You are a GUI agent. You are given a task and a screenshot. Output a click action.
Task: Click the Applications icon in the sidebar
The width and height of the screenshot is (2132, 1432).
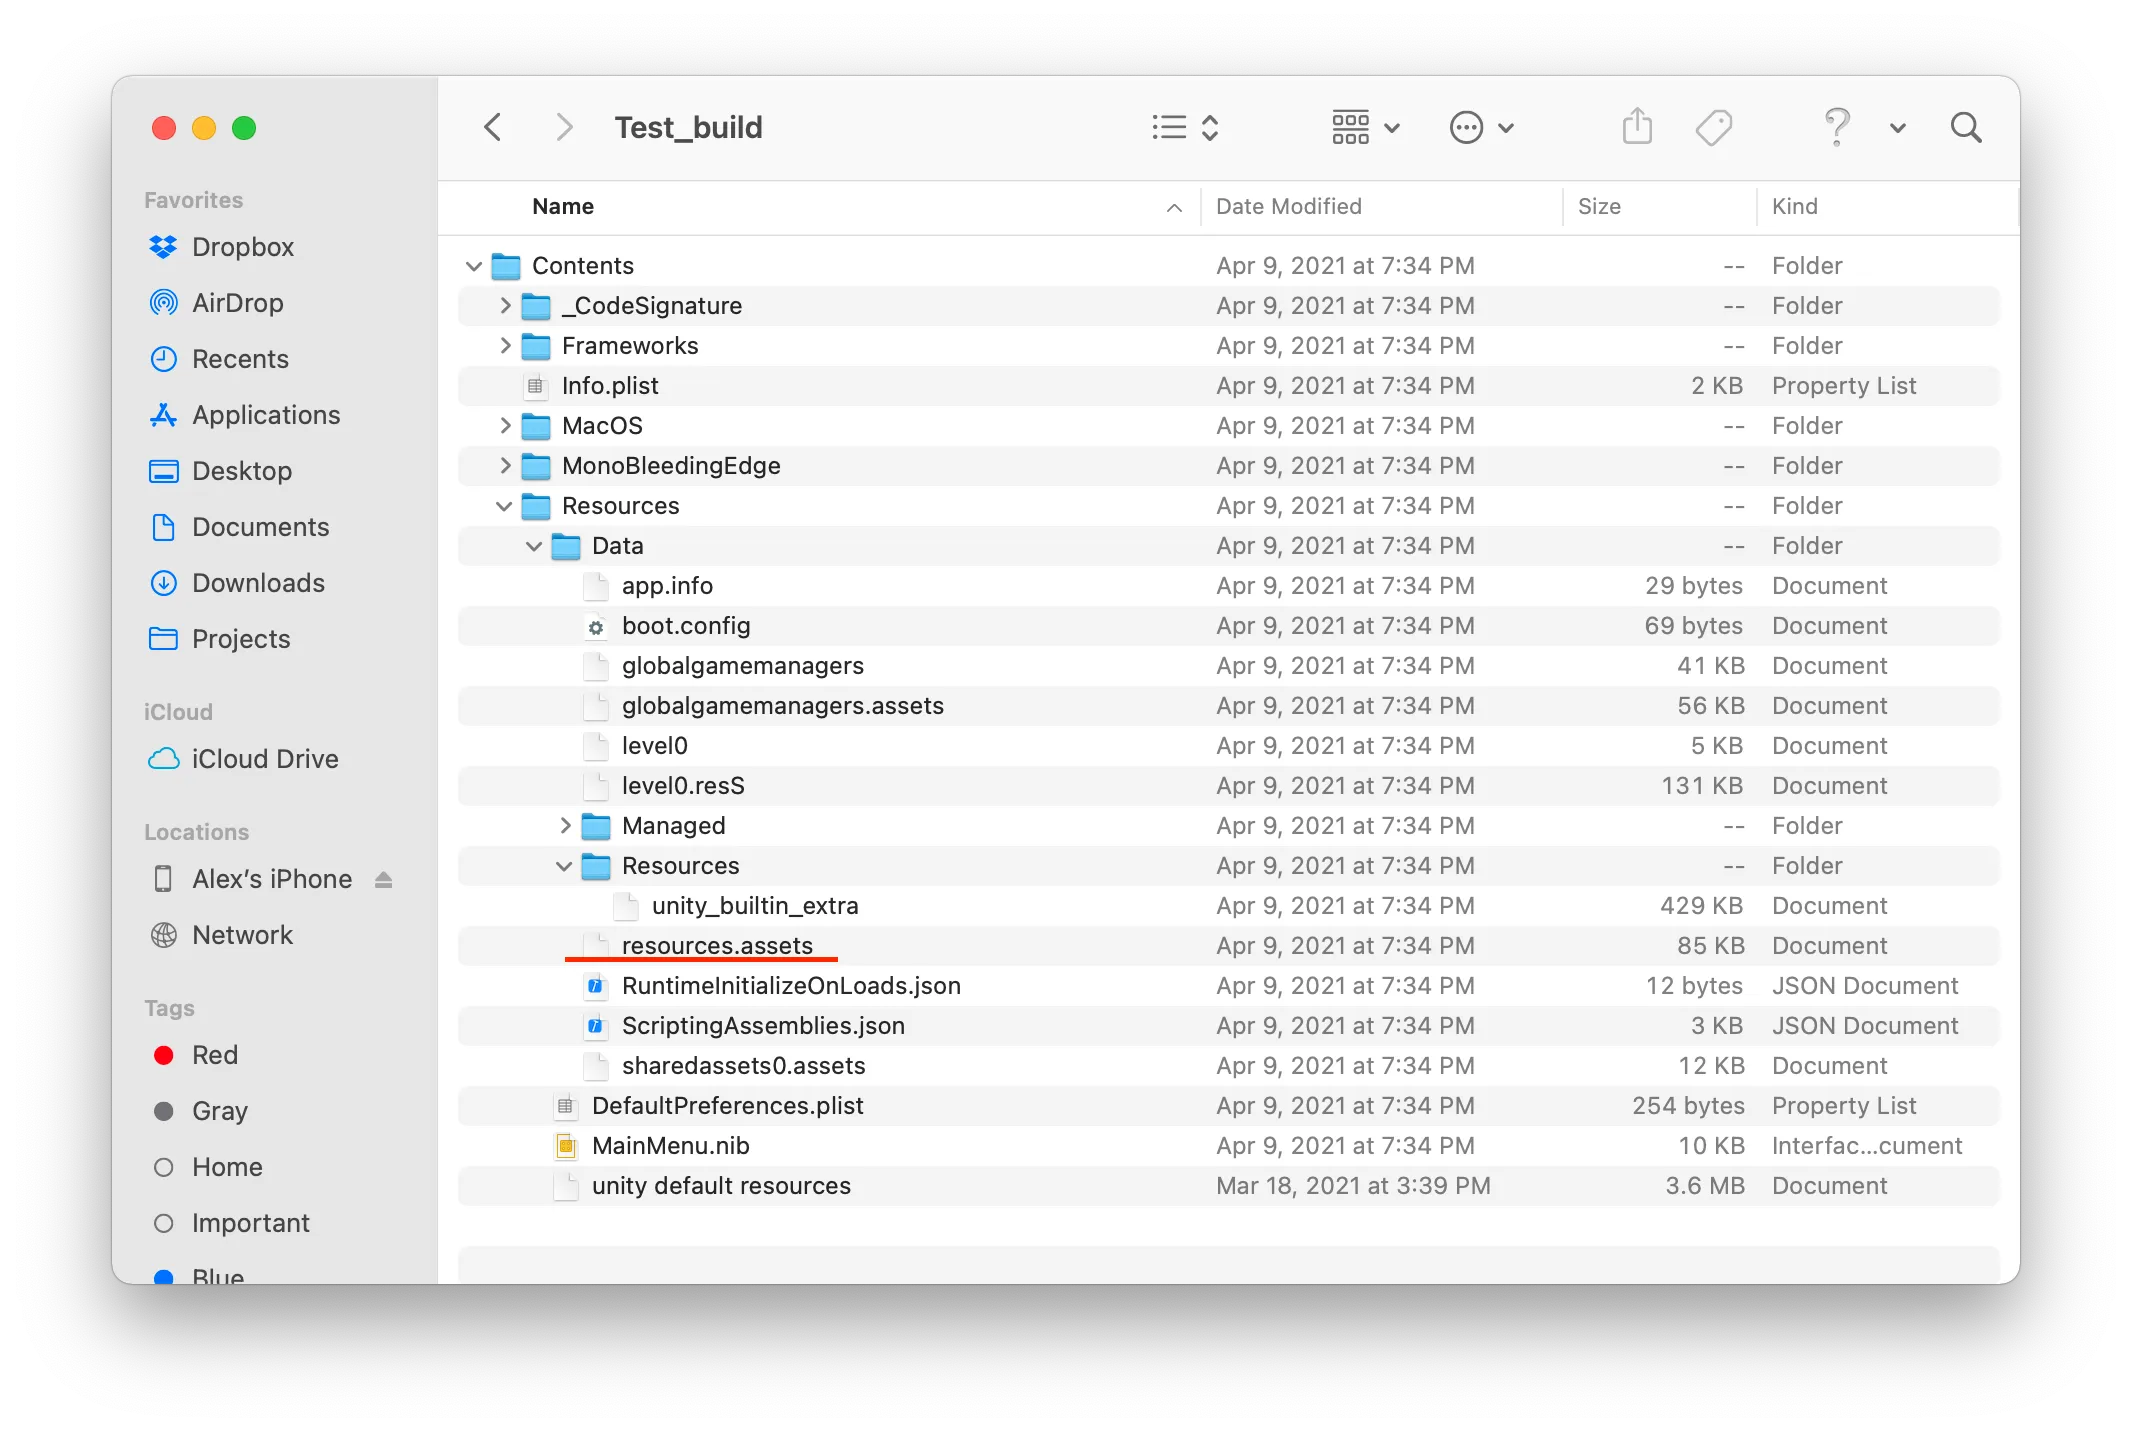click(x=264, y=414)
